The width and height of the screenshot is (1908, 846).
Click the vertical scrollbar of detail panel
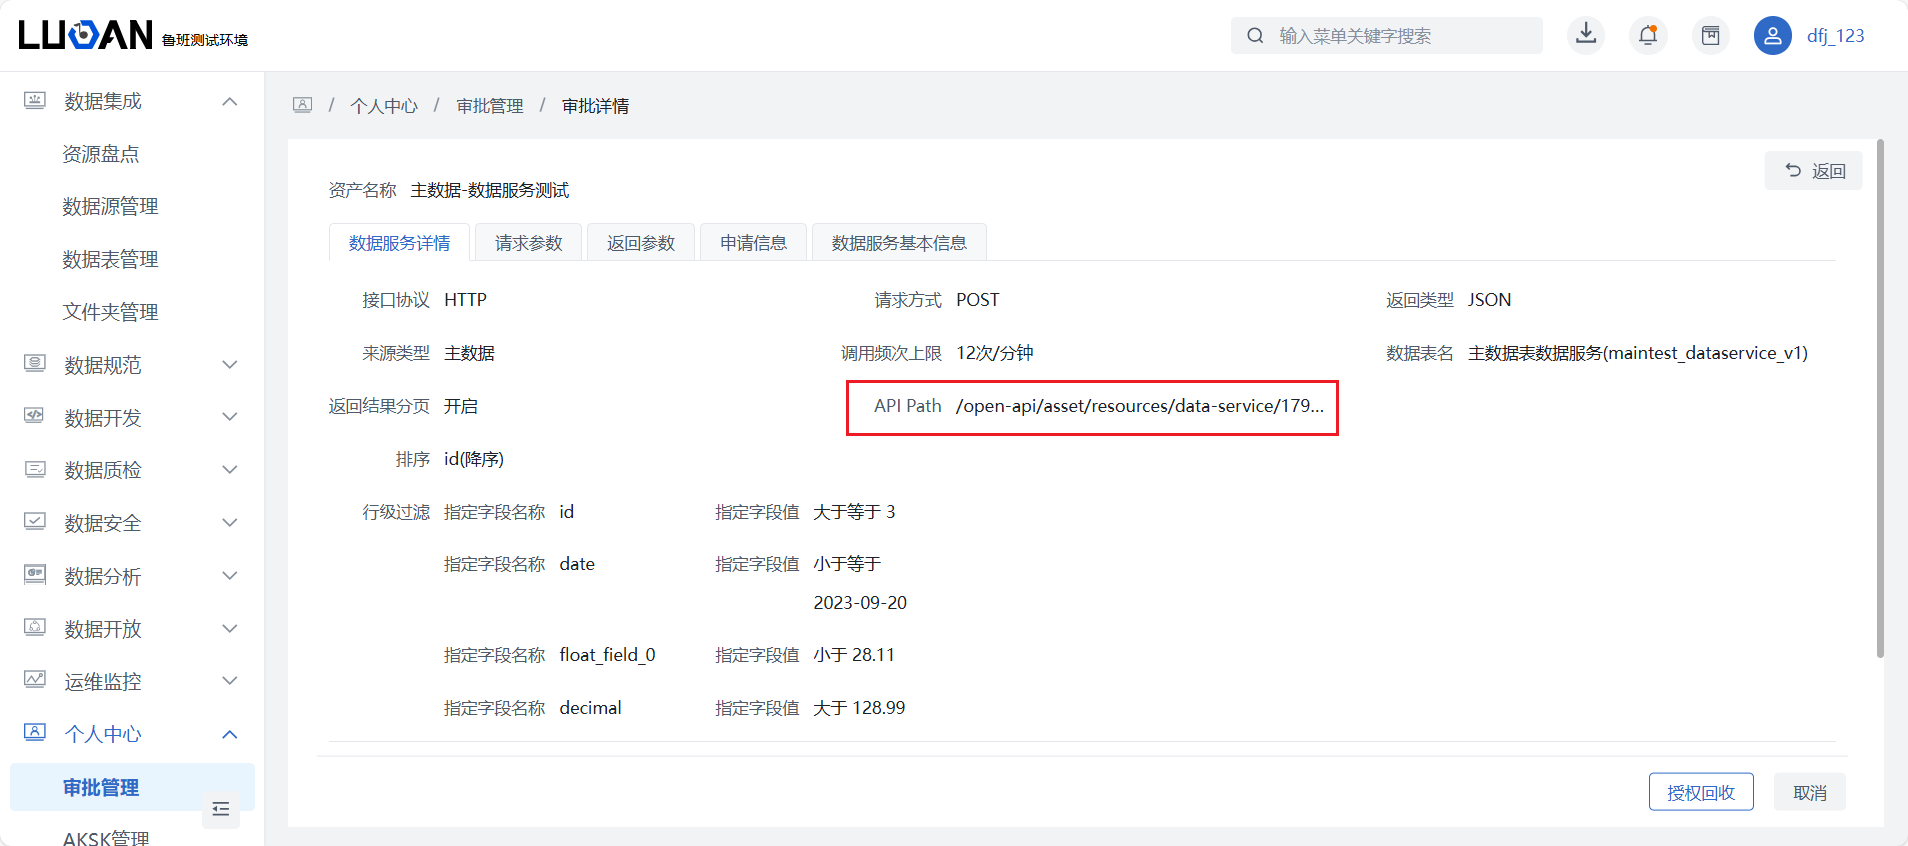[x=1880, y=400]
